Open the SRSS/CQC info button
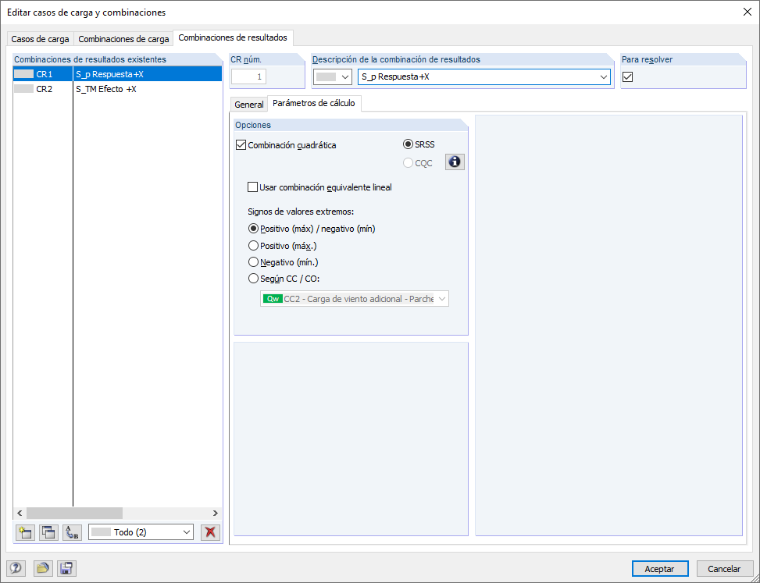Screen dimensions: 760x583 [x=455, y=162]
